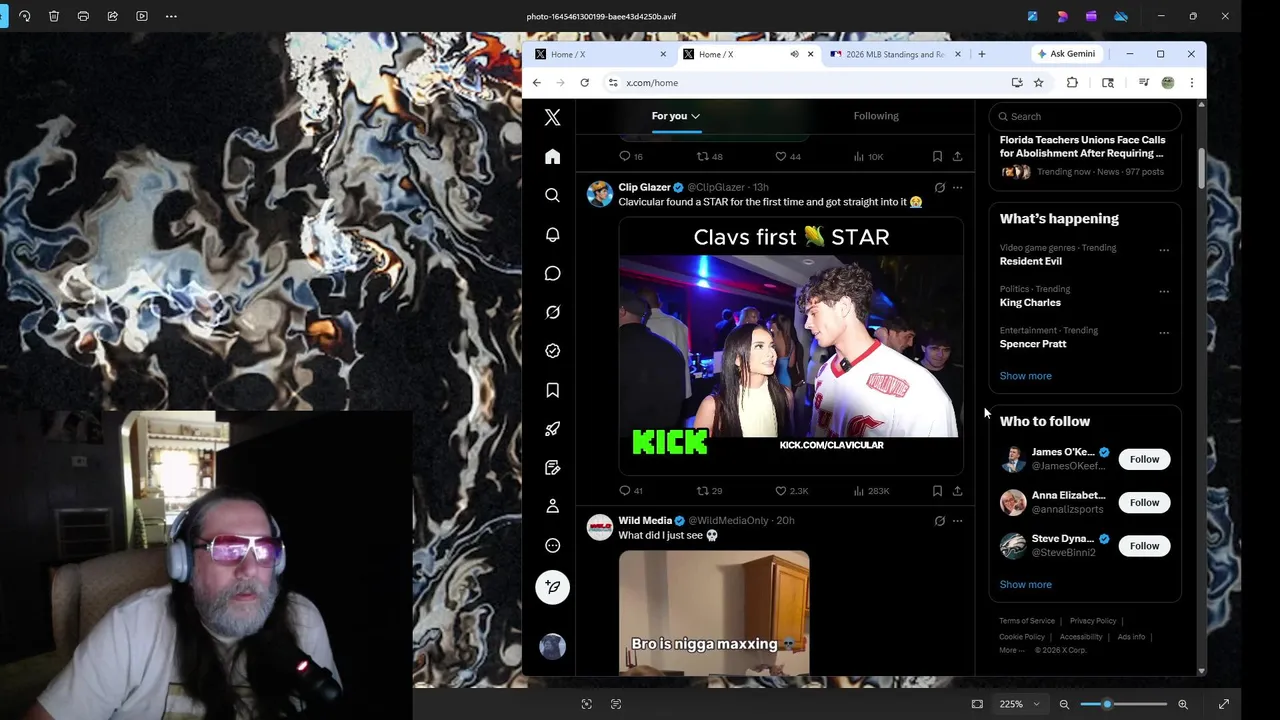Bookmark the post with 10K views

[937, 157]
